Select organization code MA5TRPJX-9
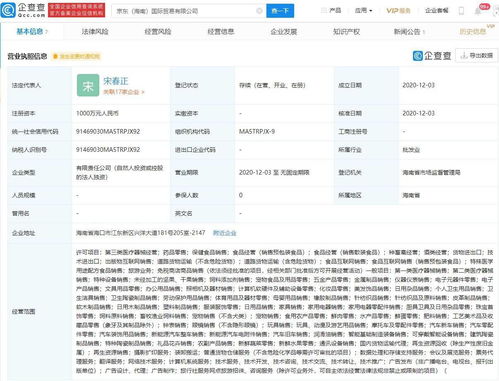The width and height of the screenshot is (499, 381). (257, 132)
